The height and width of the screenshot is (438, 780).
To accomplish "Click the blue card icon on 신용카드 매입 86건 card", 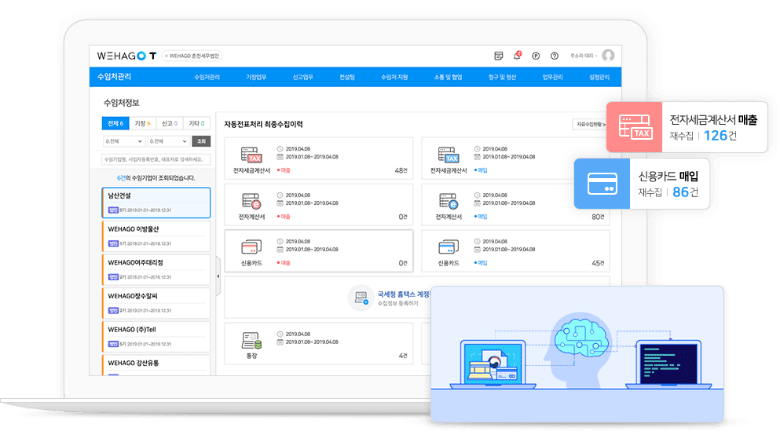I will 602,184.
